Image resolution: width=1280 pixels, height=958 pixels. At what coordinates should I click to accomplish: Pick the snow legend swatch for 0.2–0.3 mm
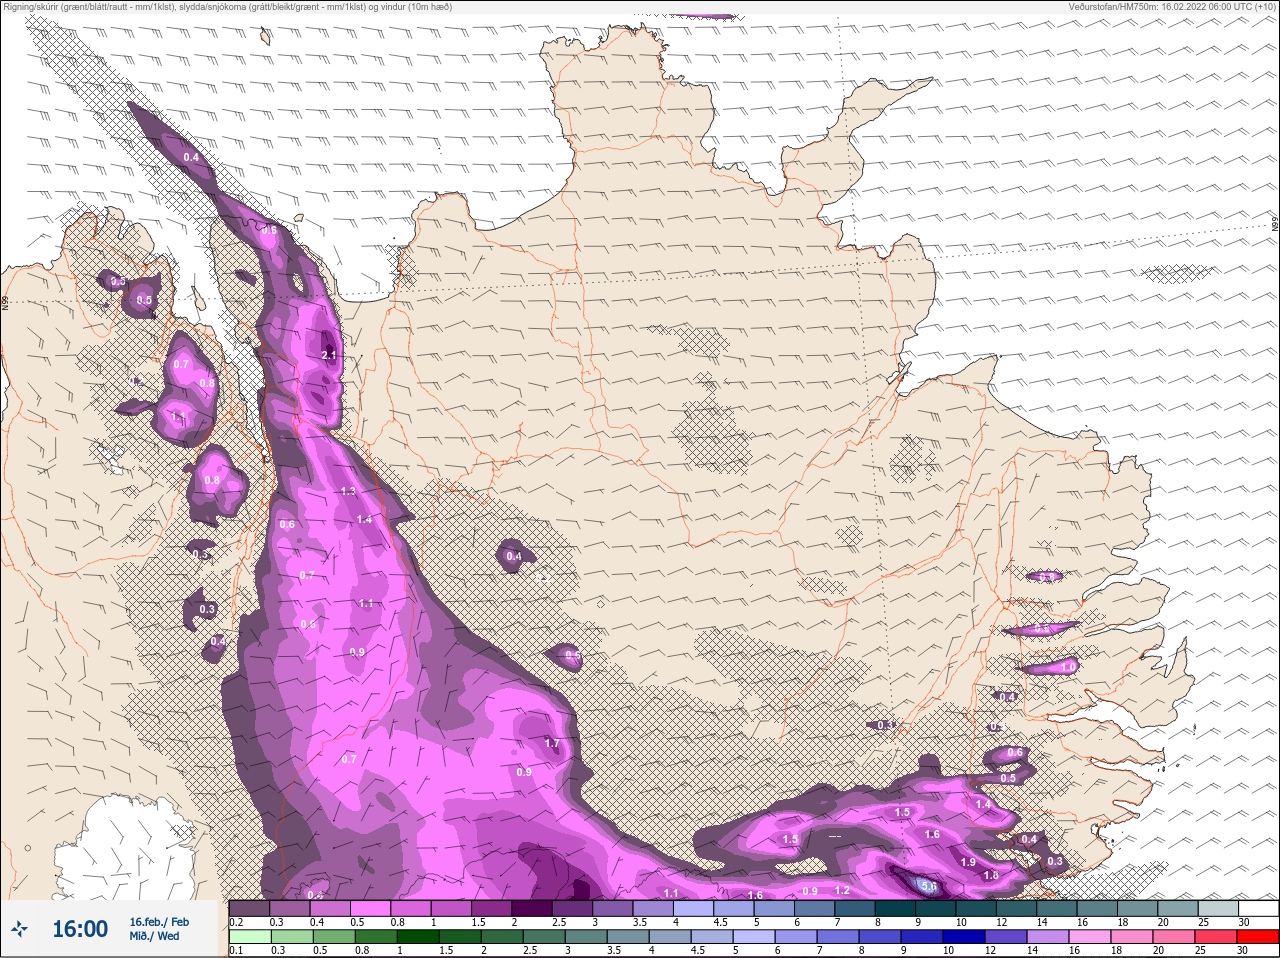(x=250, y=908)
